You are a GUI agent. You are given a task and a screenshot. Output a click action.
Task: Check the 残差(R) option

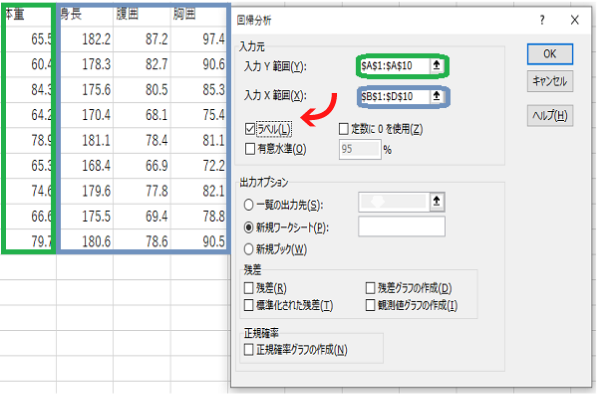click(249, 288)
